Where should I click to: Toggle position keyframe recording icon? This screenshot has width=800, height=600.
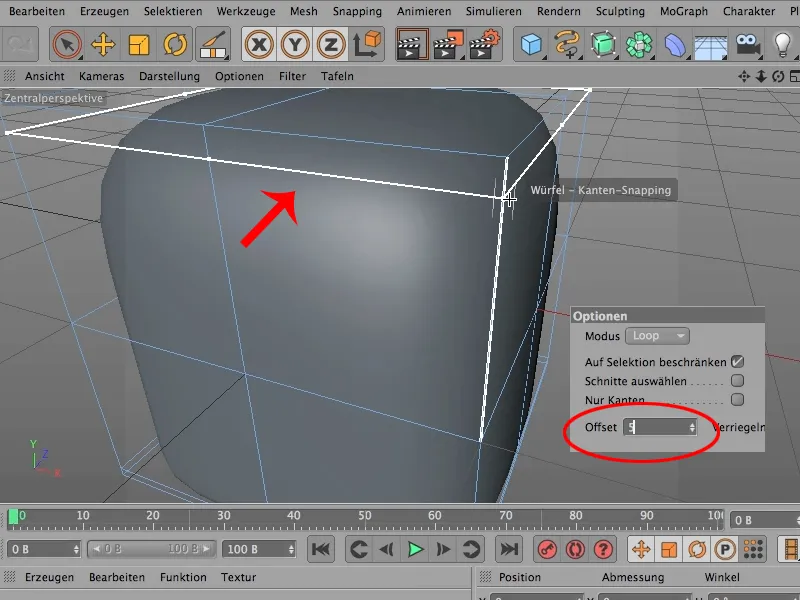click(641, 549)
